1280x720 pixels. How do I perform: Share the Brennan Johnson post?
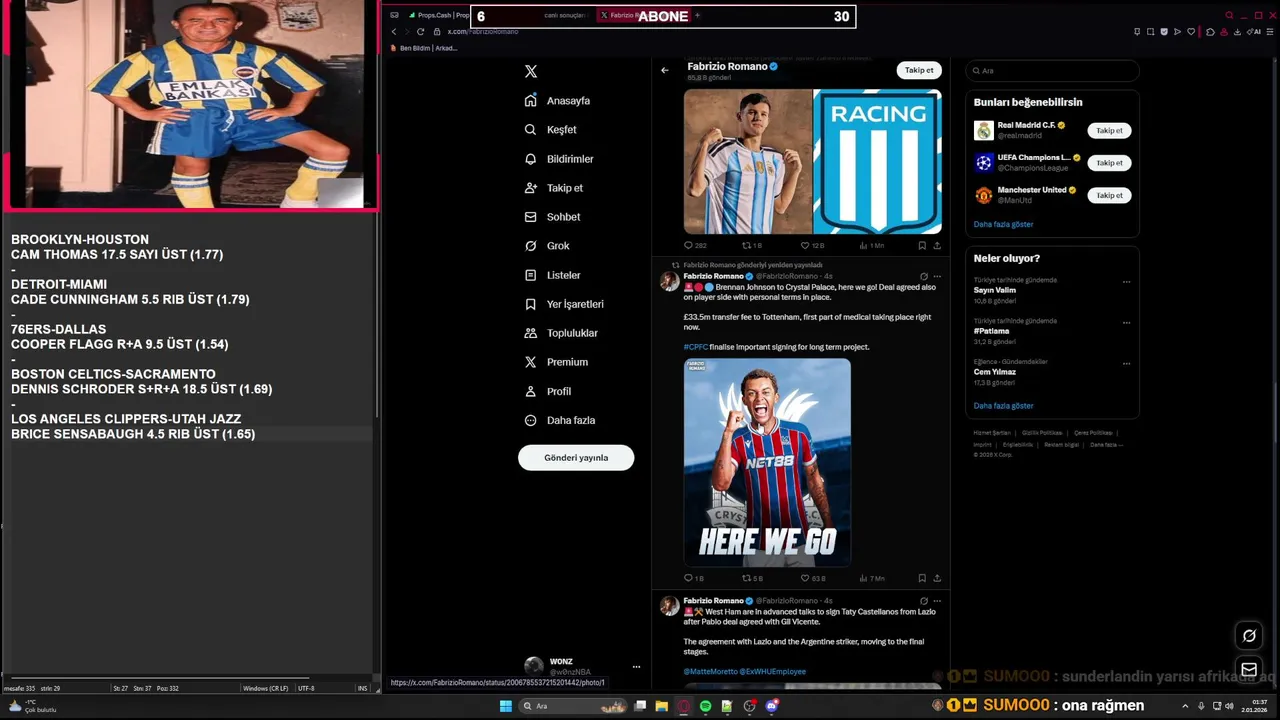click(937, 578)
